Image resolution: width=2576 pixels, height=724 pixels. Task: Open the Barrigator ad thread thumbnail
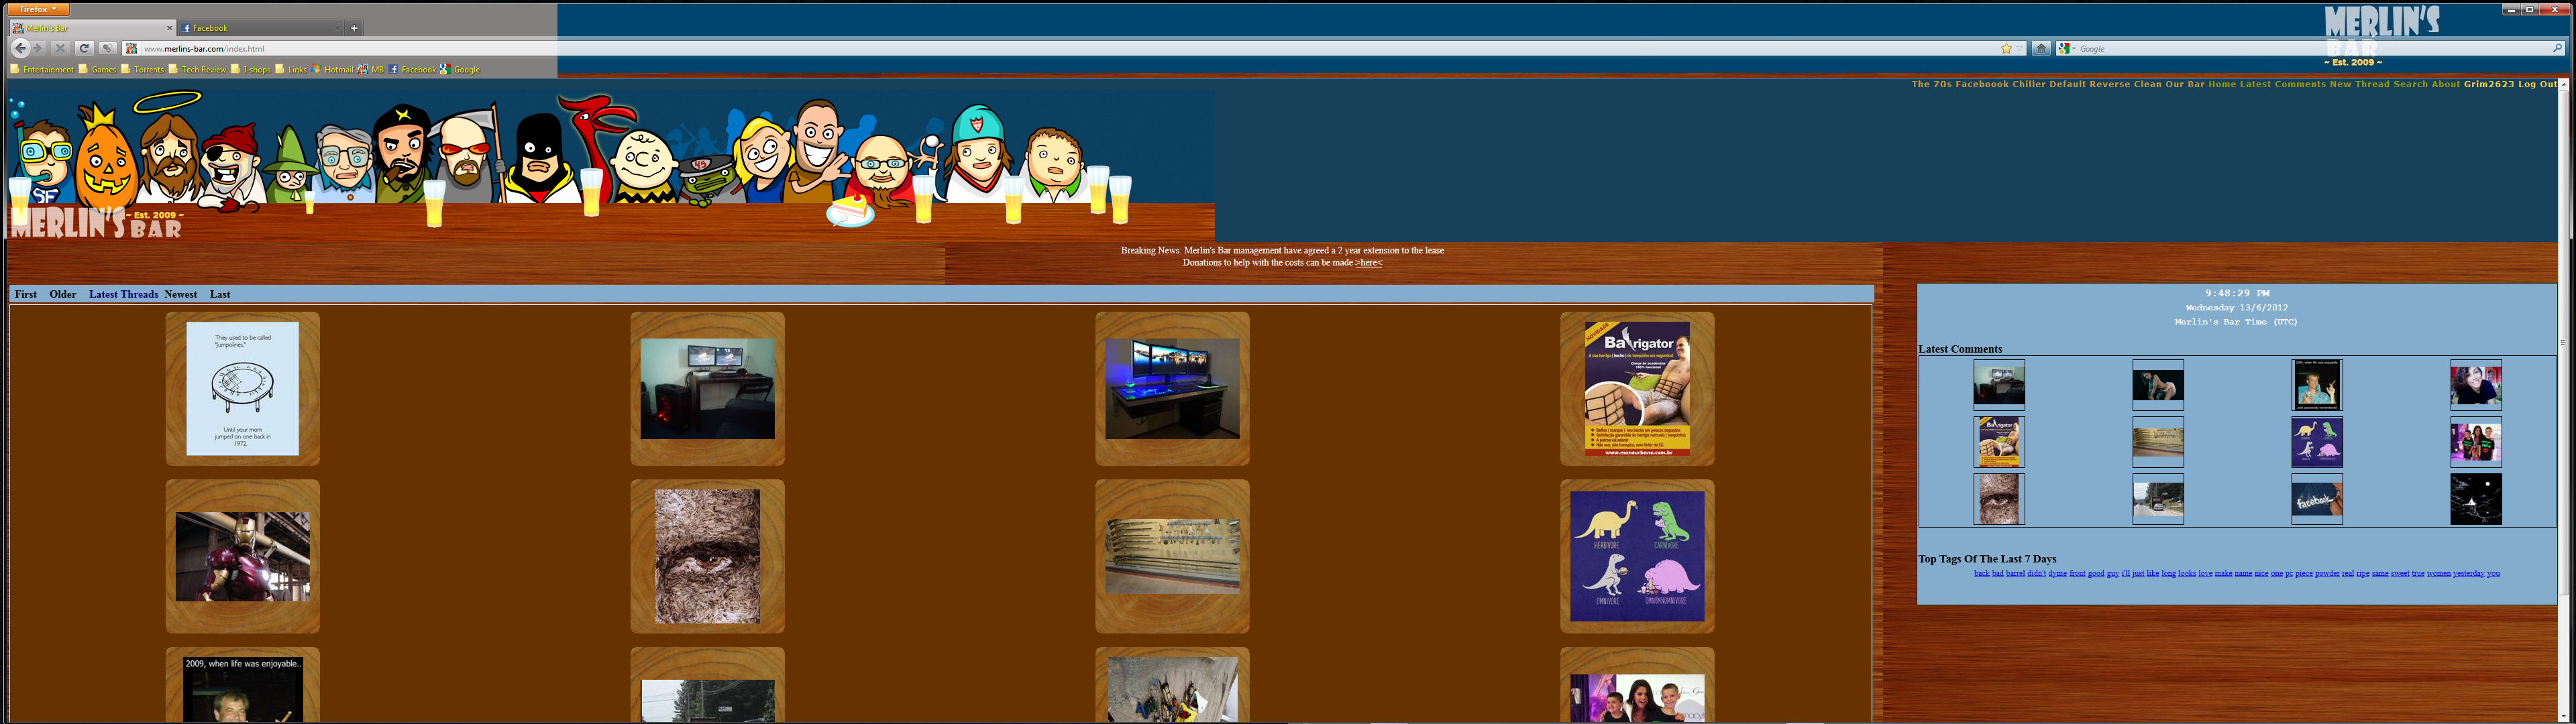pyautogui.click(x=1637, y=388)
